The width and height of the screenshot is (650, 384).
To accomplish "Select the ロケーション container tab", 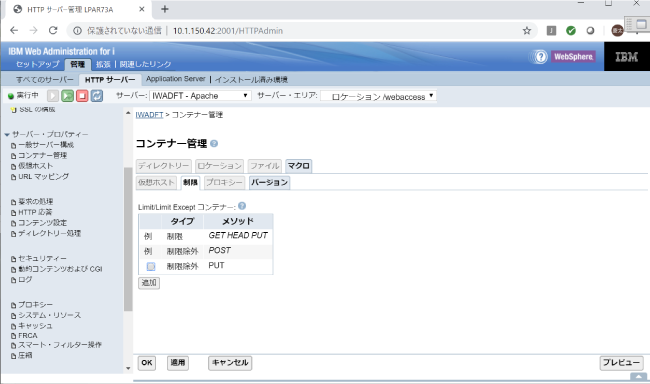I will pyautogui.click(x=219, y=166).
